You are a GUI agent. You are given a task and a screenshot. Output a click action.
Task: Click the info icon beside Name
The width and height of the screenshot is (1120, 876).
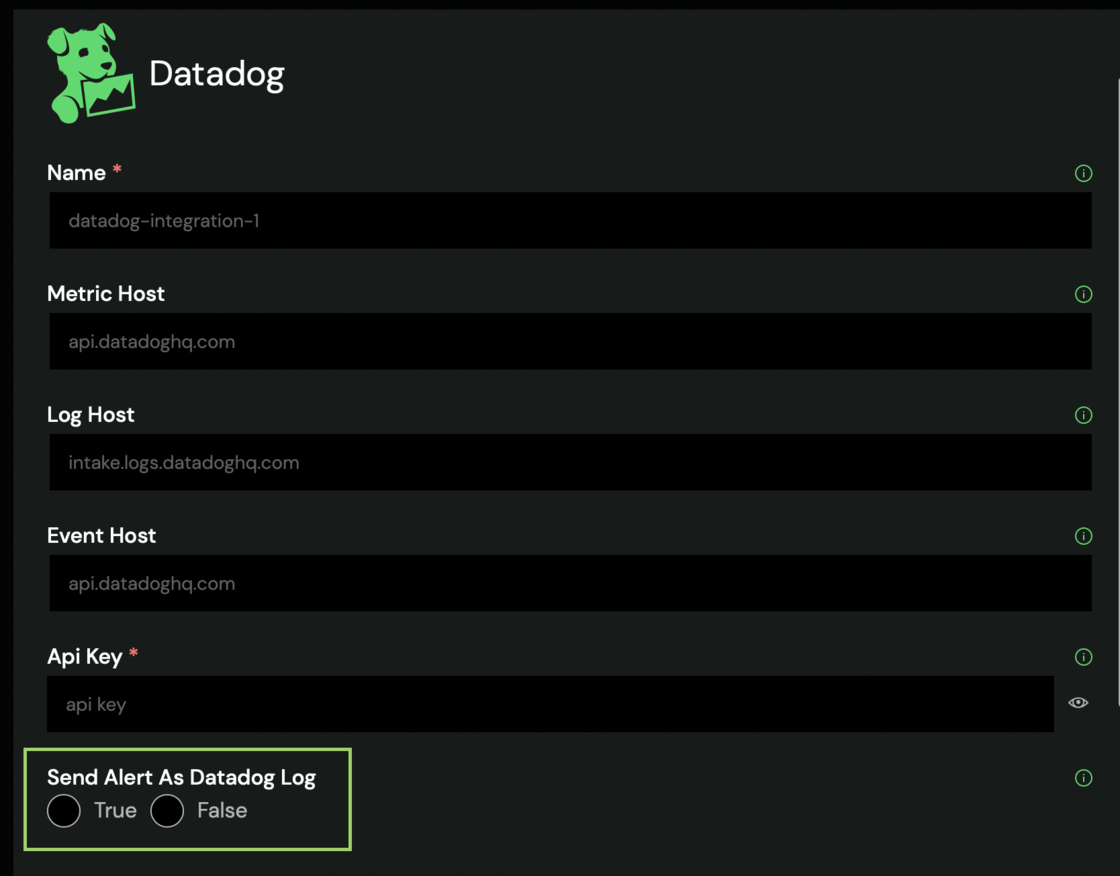(1083, 173)
